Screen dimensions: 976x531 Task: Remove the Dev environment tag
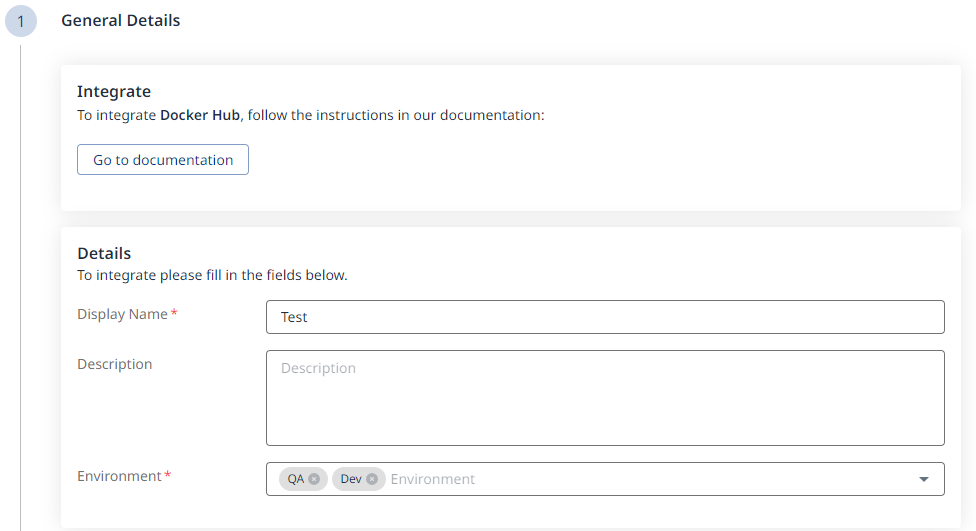click(x=372, y=479)
